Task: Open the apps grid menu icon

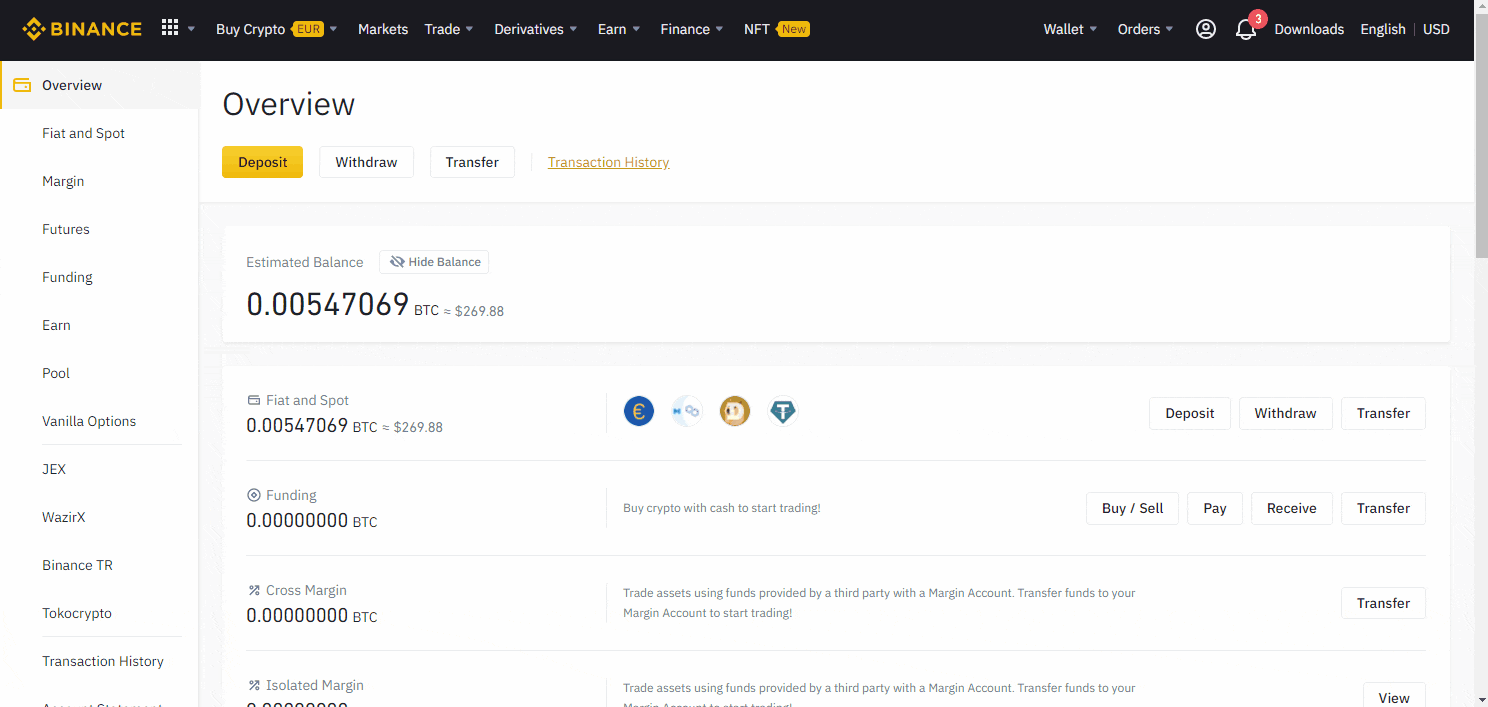Action: pyautogui.click(x=170, y=28)
